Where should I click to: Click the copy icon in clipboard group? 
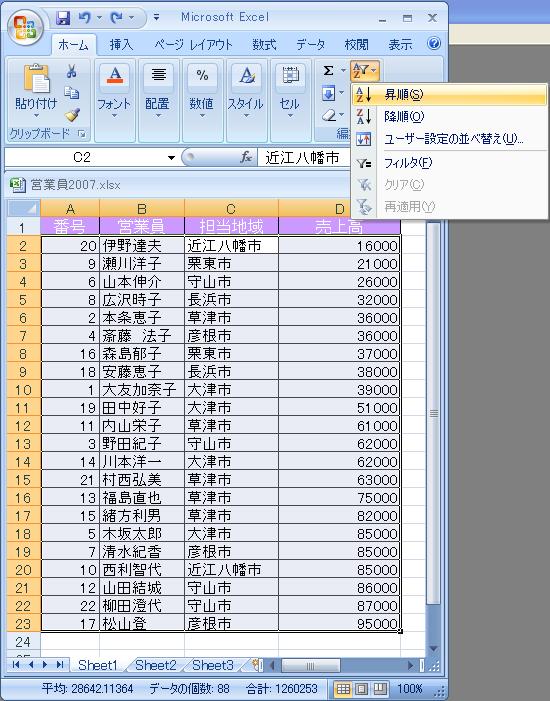point(72,93)
